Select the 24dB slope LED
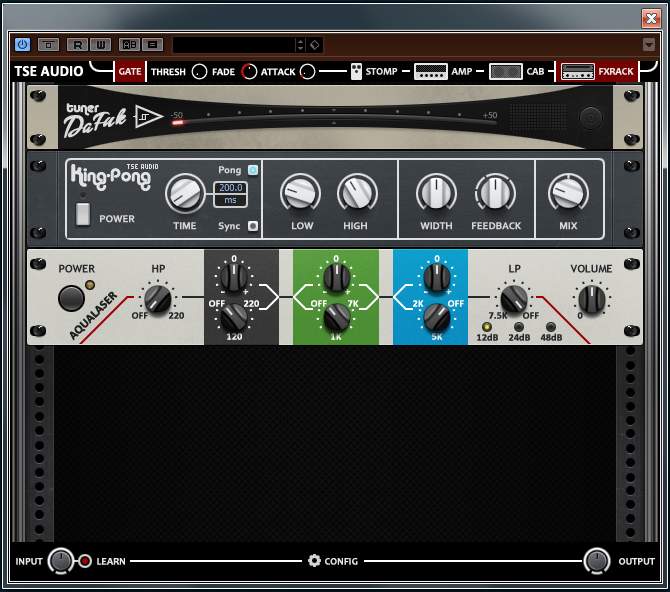Image resolution: width=670 pixels, height=592 pixels. (x=518, y=327)
